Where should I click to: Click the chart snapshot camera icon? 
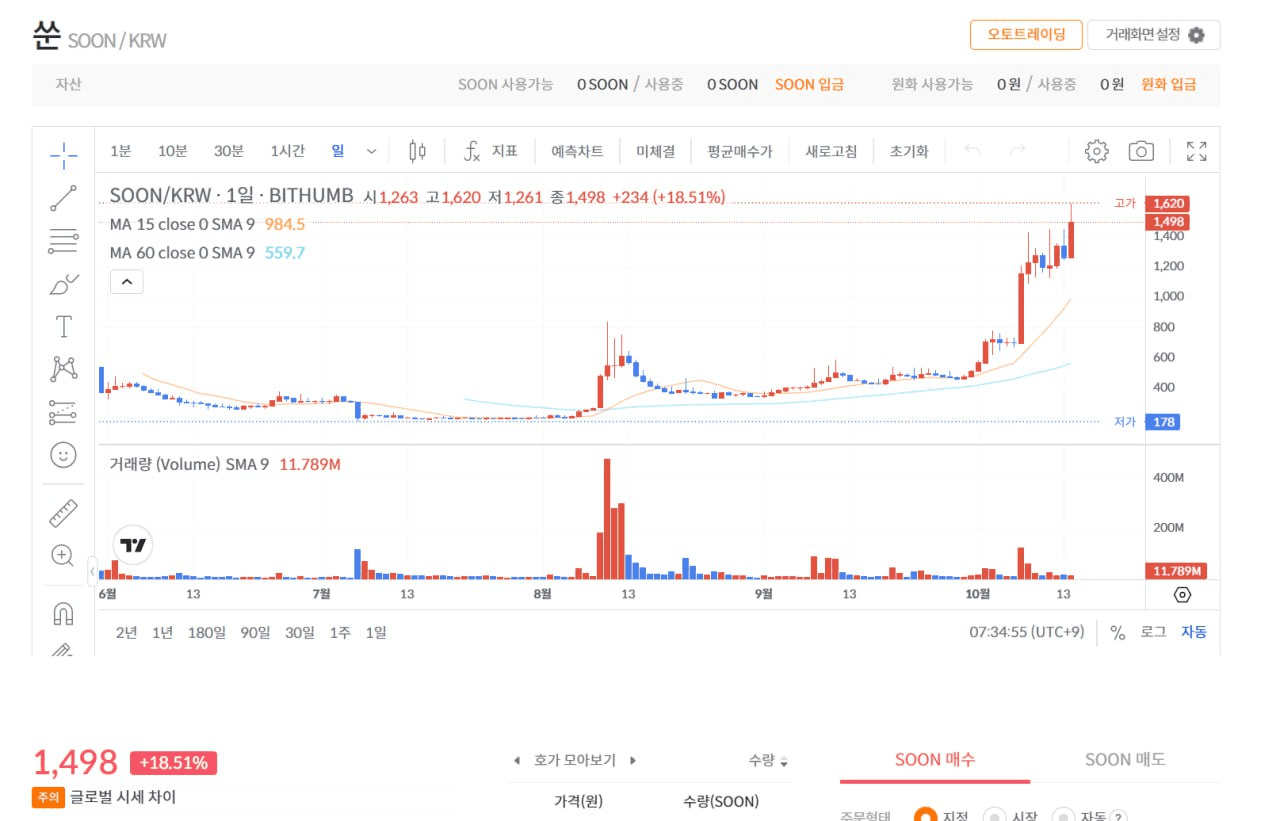tap(1141, 151)
